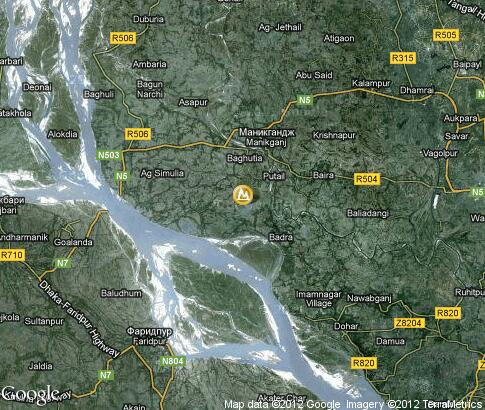Image resolution: width=485 pixels, height=410 pixels.
Task: Click the R506 road badge near Duburia
Action: 123,38
